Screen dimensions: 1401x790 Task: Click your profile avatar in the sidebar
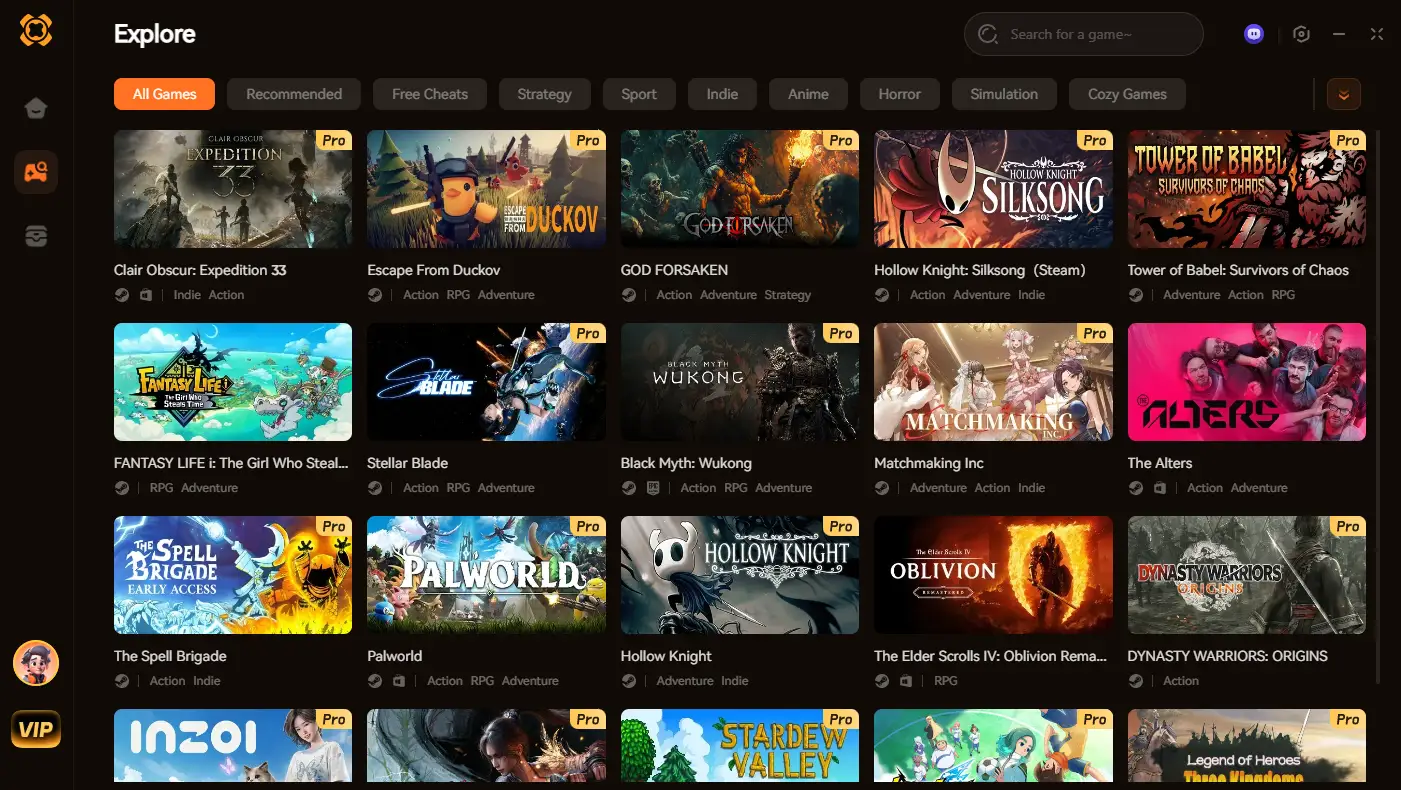pos(35,662)
